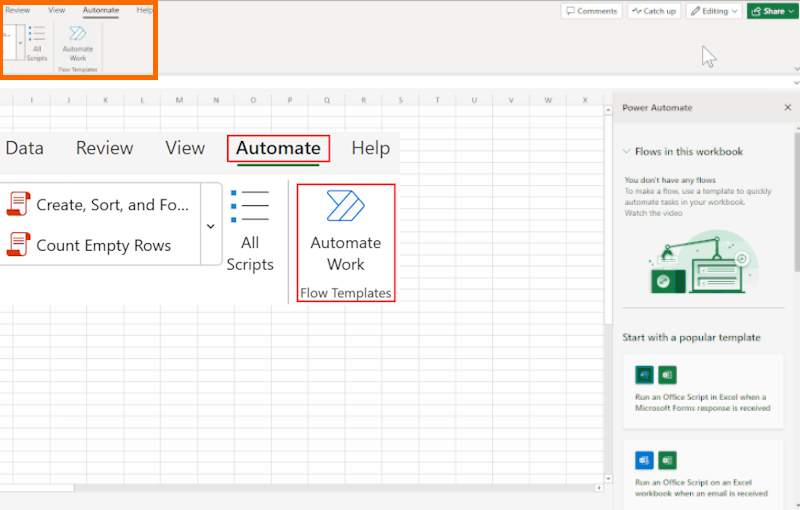Expand the formula bar chevron
The height and width of the screenshot is (510, 800).
[796, 82]
